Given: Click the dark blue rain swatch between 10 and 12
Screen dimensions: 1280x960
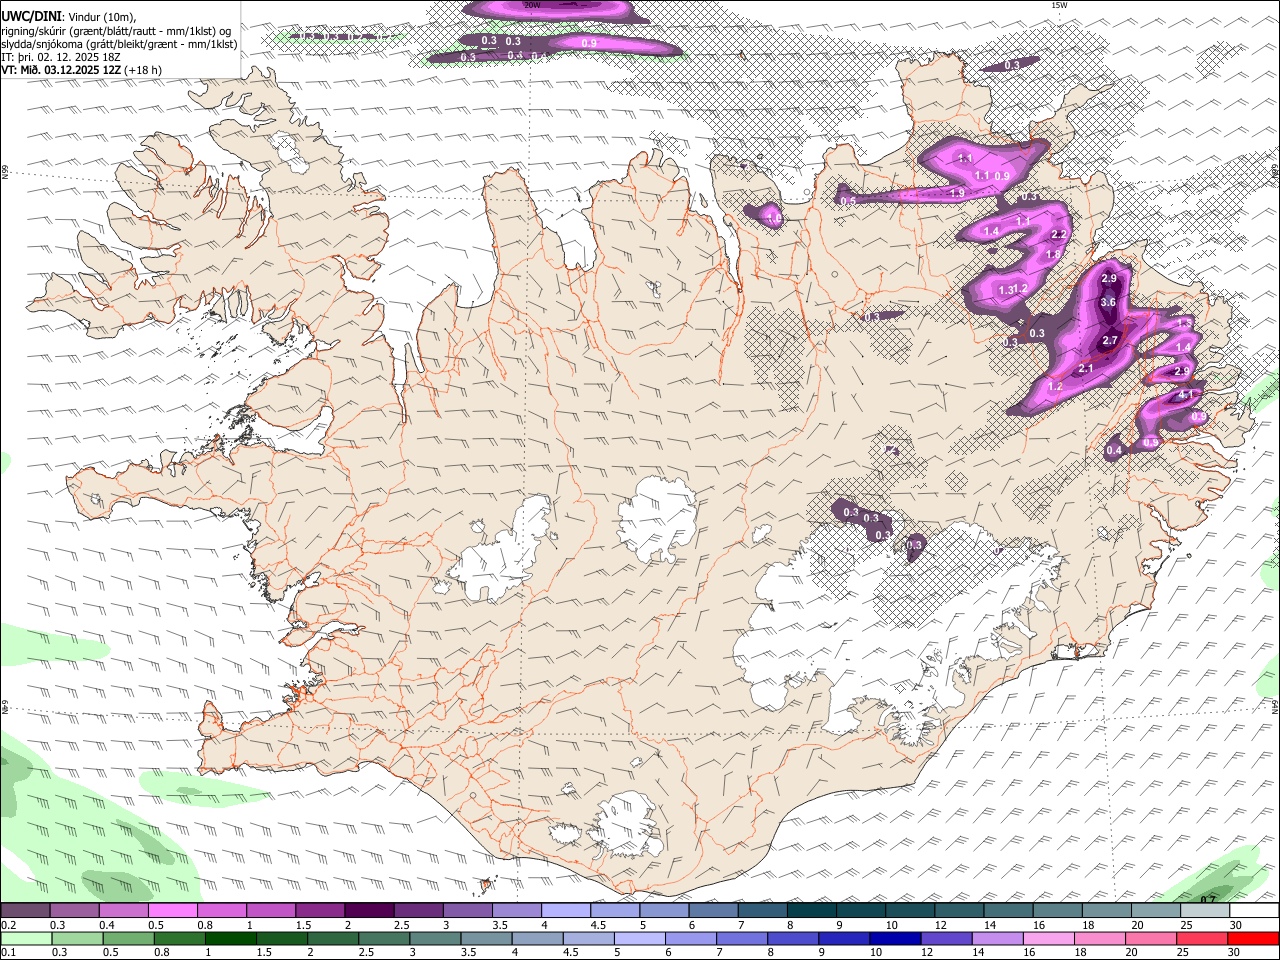Looking at the screenshot, I should (x=895, y=938).
